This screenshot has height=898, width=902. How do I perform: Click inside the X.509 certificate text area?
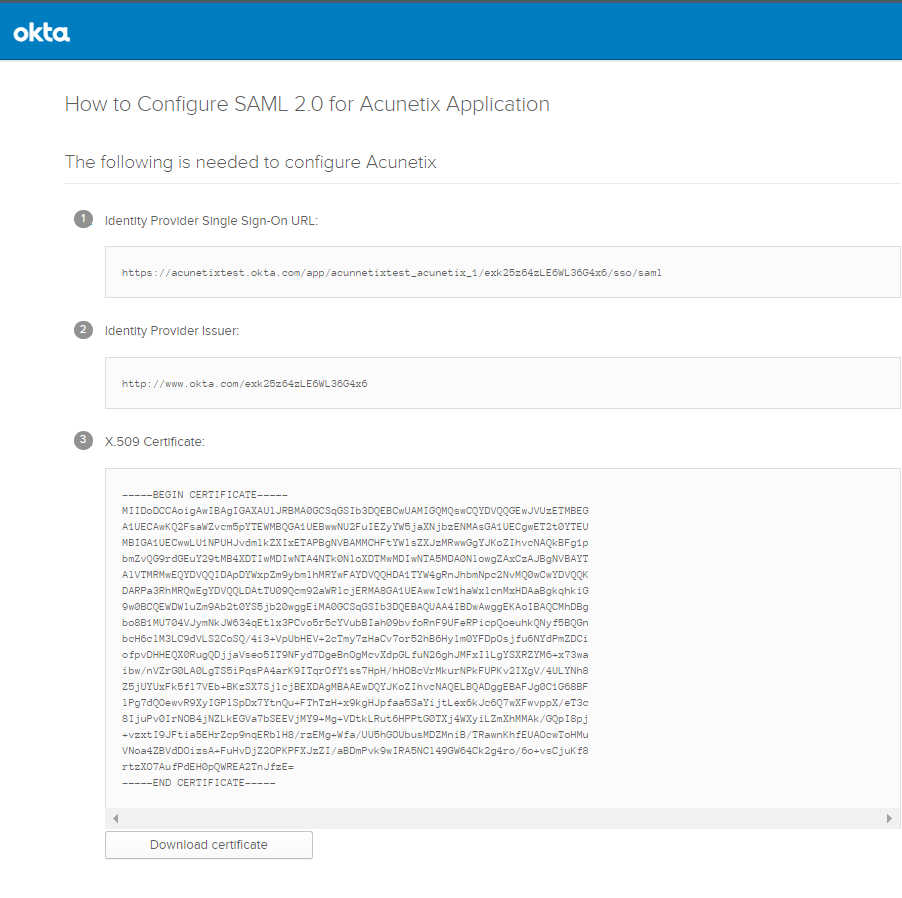click(503, 639)
